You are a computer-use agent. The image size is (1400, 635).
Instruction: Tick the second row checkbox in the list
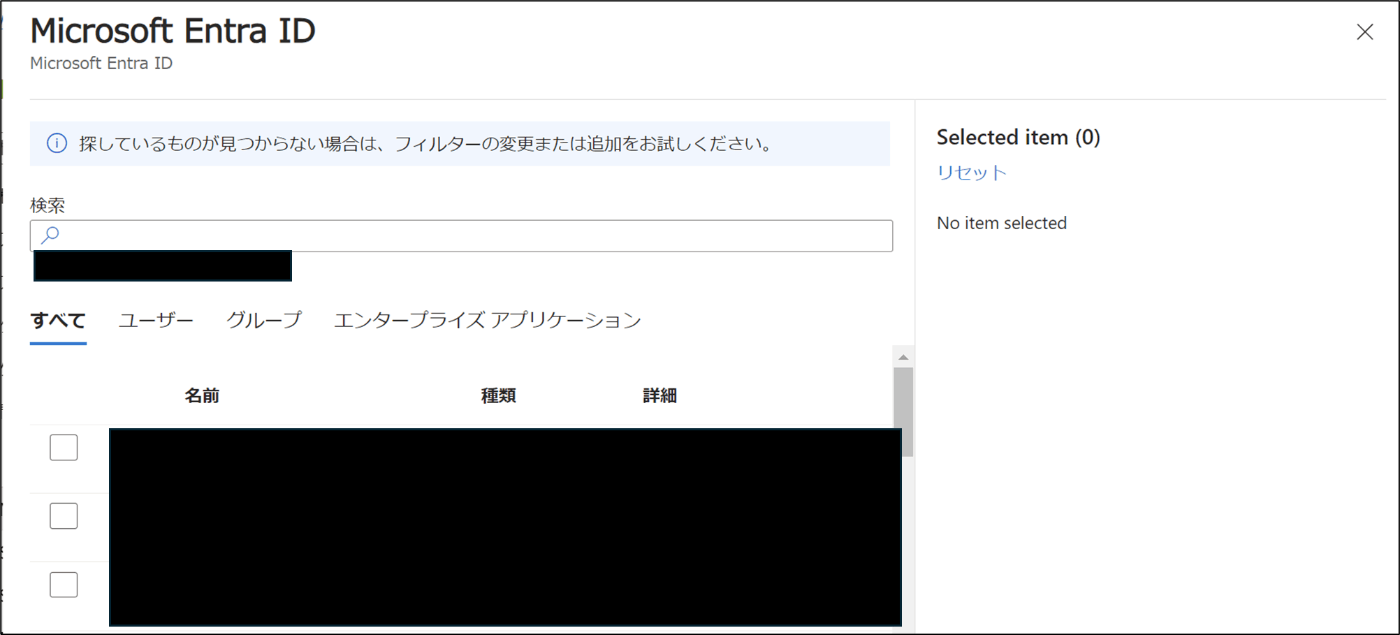64,516
